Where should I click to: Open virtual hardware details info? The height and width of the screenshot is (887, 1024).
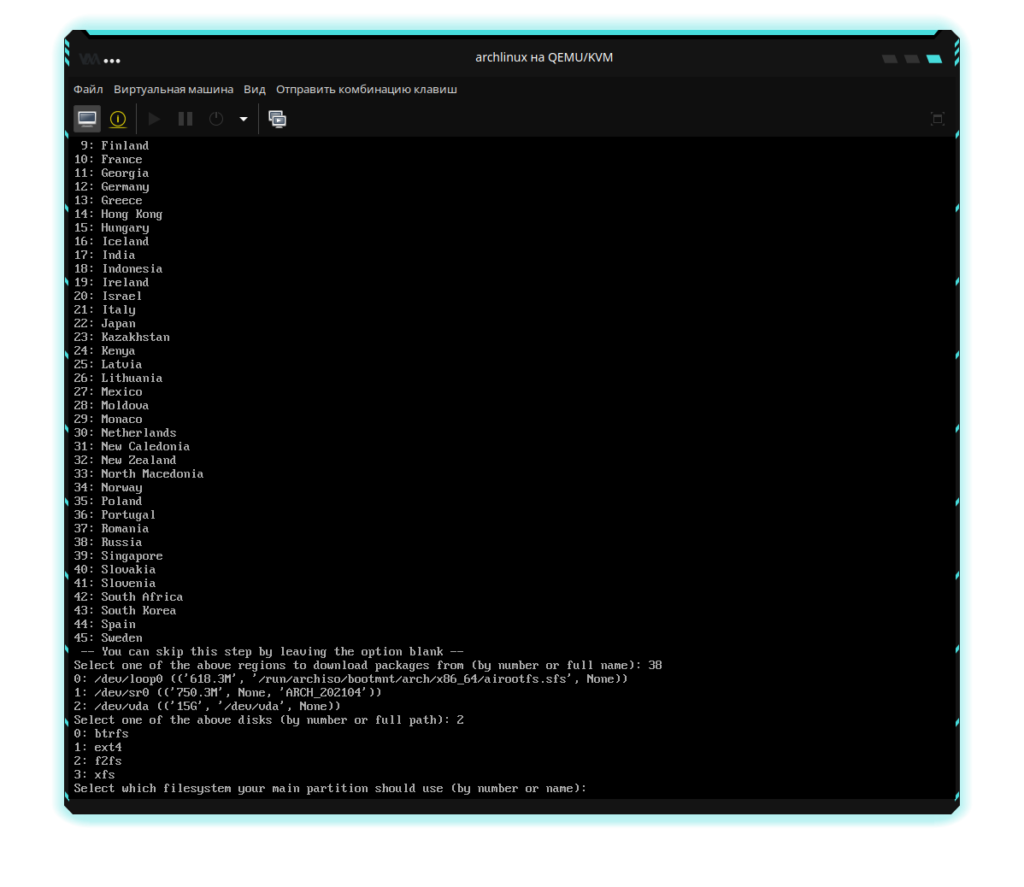pyautogui.click(x=118, y=119)
